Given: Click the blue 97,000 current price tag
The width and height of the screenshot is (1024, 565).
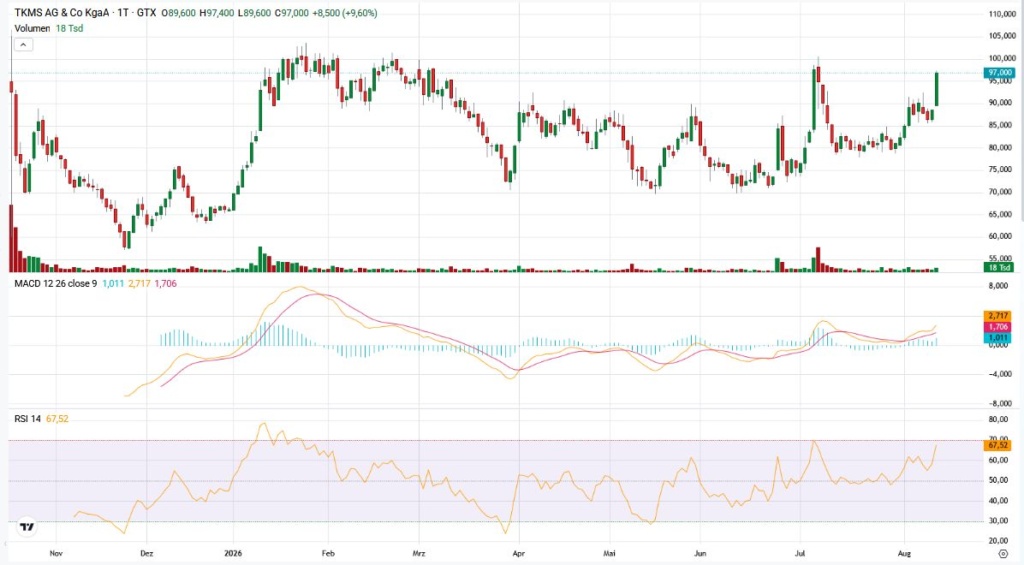Looking at the screenshot, I should (x=999, y=73).
